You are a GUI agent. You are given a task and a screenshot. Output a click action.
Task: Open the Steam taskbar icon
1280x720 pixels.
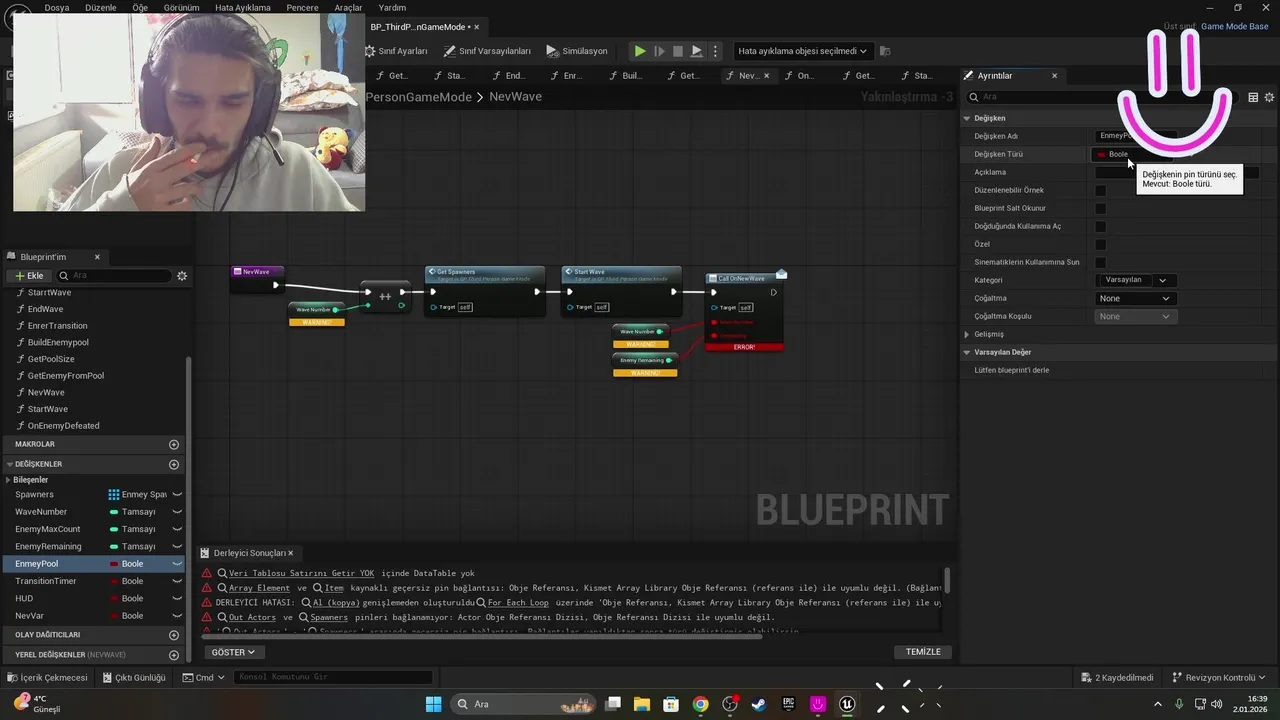pos(759,704)
